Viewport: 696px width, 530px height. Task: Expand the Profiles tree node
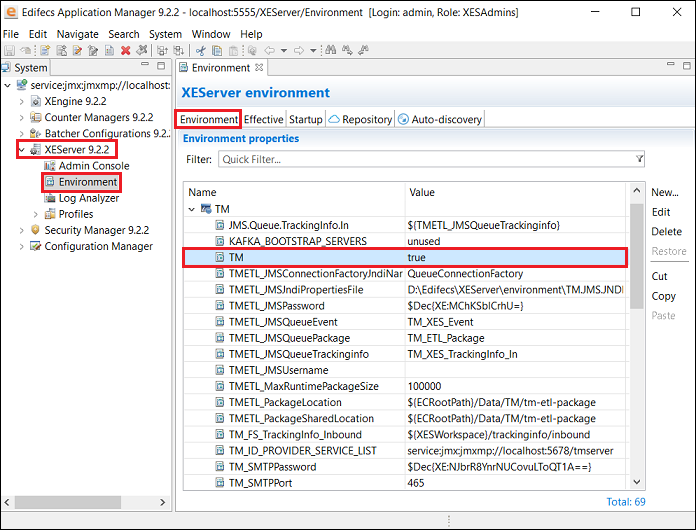(36, 214)
